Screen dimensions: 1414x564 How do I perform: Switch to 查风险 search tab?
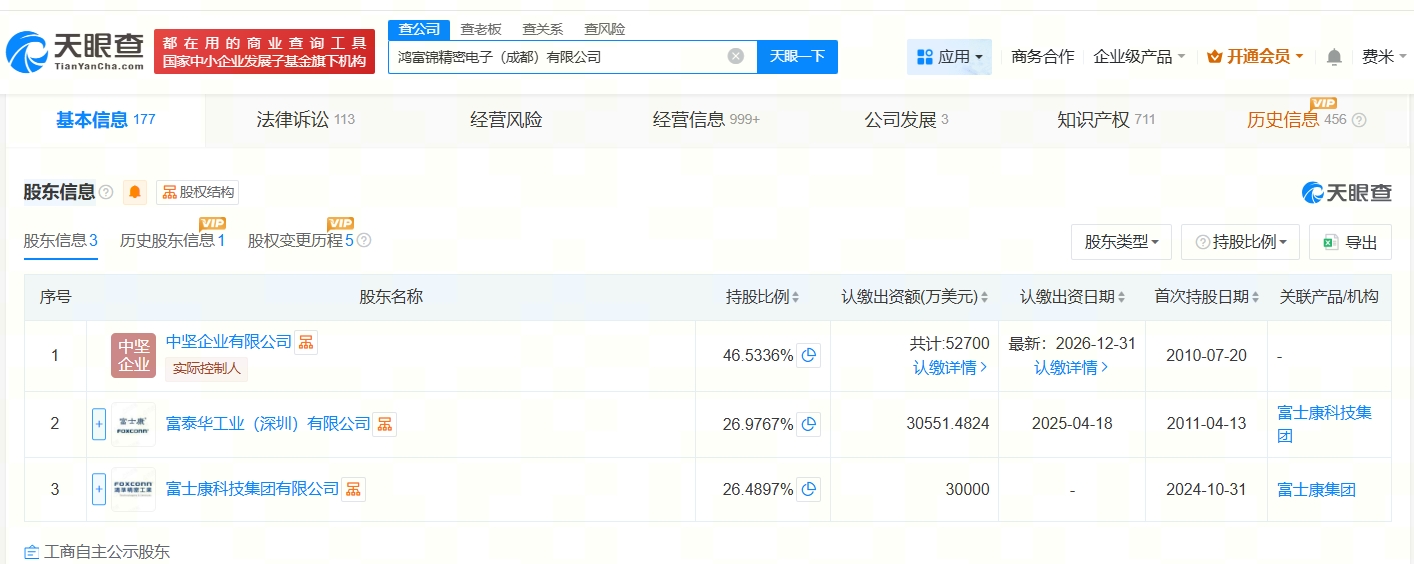605,29
